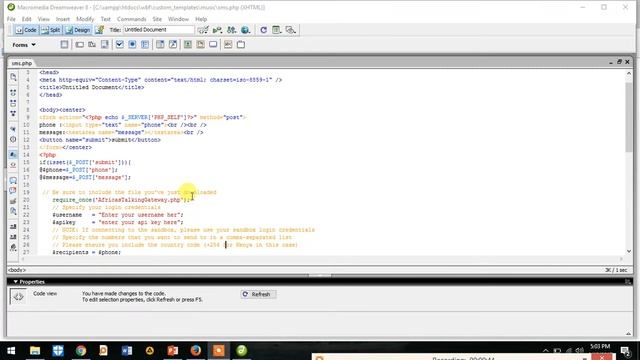Image resolution: width=640 pixels, height=360 pixels.
Task: Insert a Fieldset form element
Action: pos(241,44)
